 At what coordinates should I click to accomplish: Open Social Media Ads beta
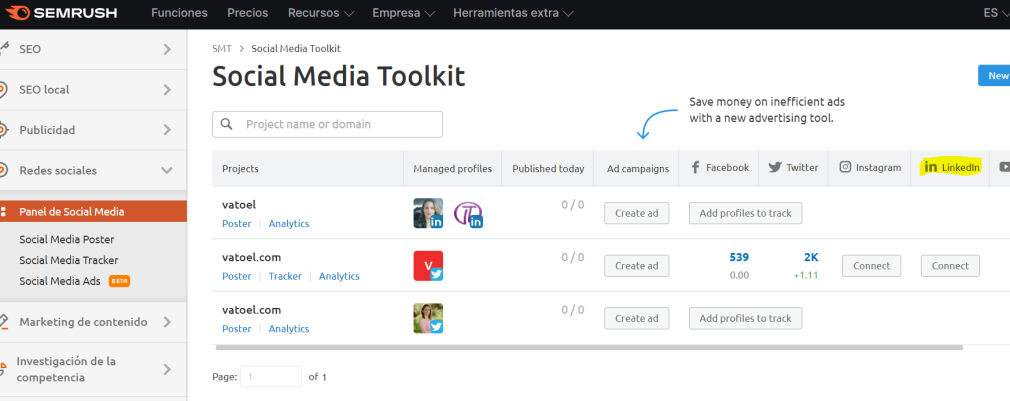pos(74,281)
